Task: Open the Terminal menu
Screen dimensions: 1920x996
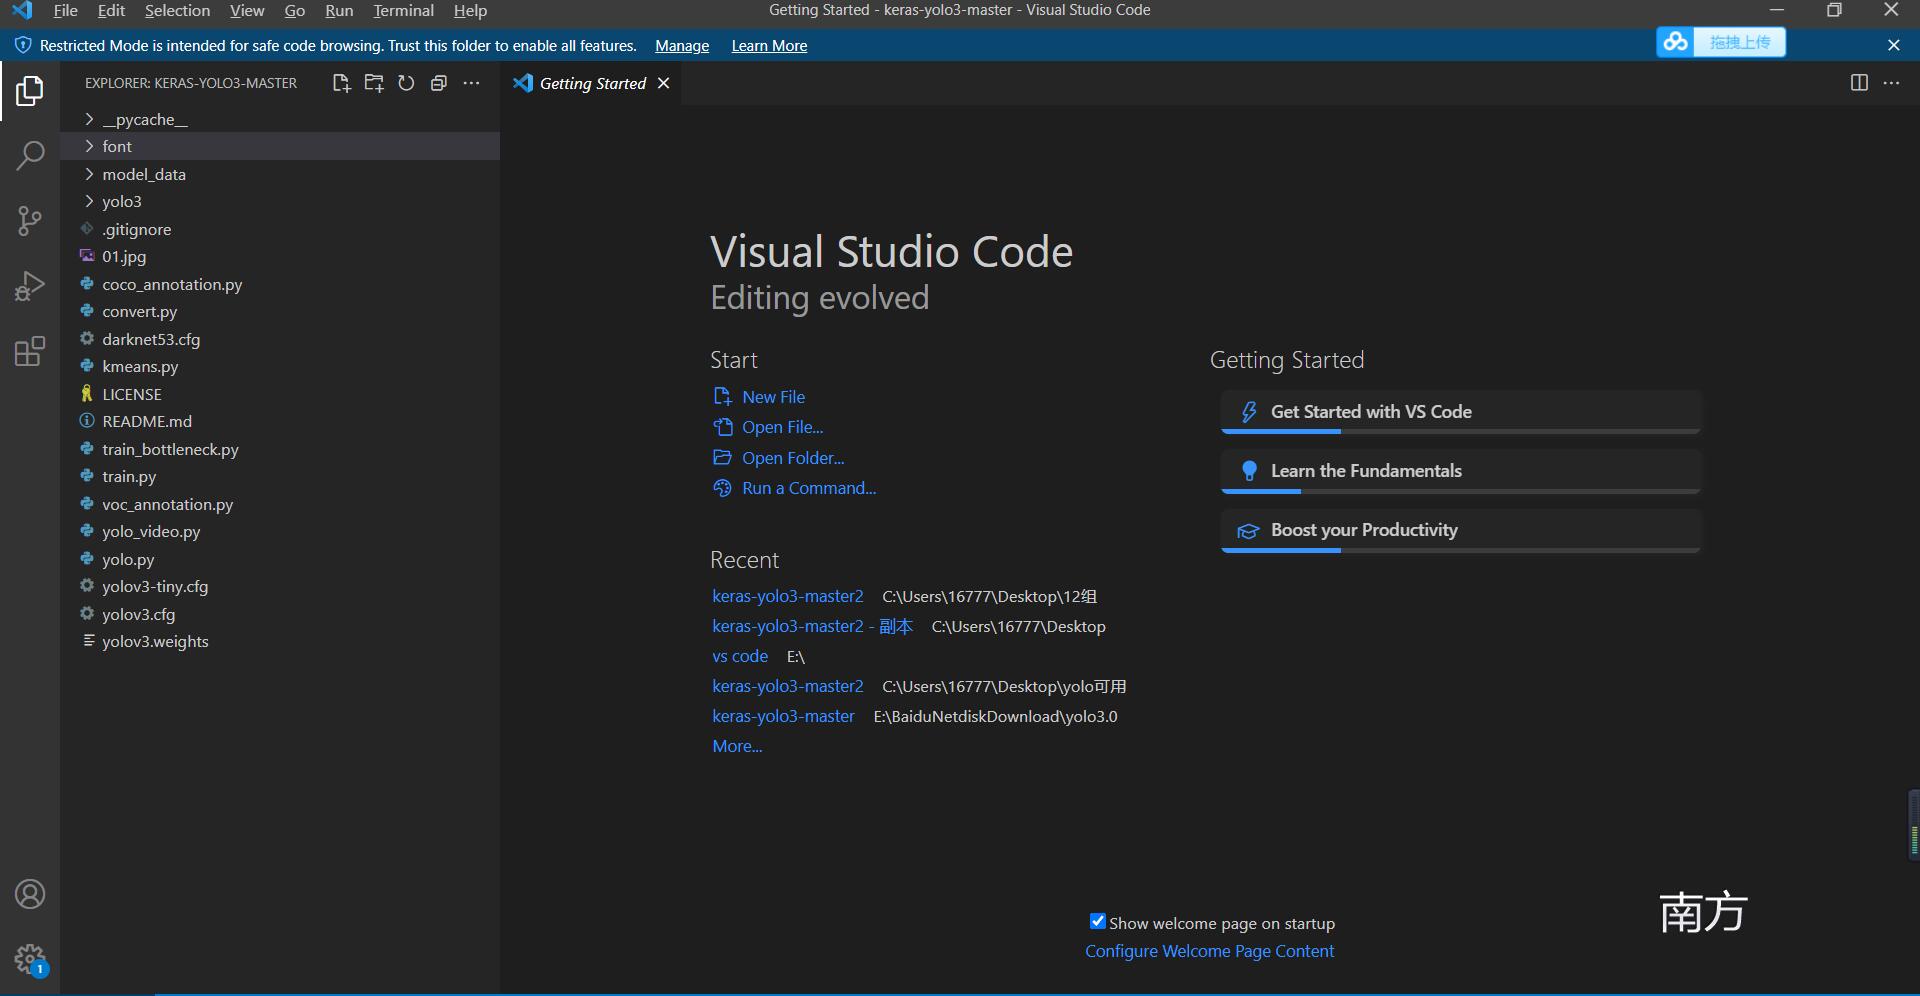Action: [403, 11]
